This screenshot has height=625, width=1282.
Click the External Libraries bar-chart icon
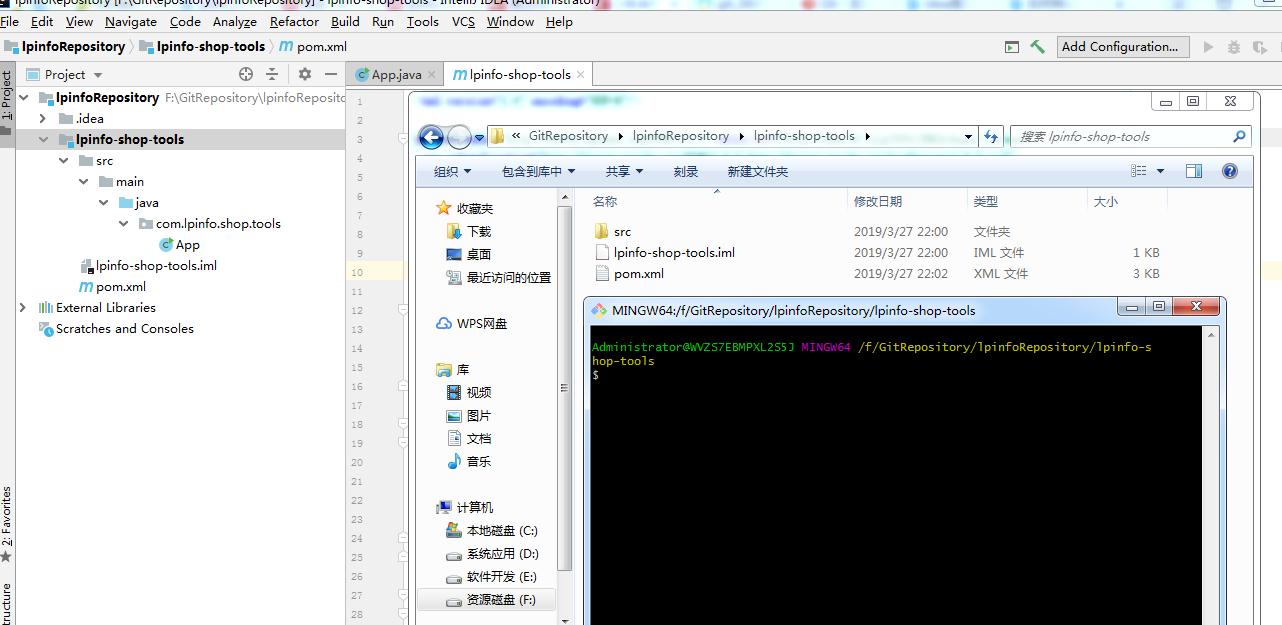click(x=45, y=307)
